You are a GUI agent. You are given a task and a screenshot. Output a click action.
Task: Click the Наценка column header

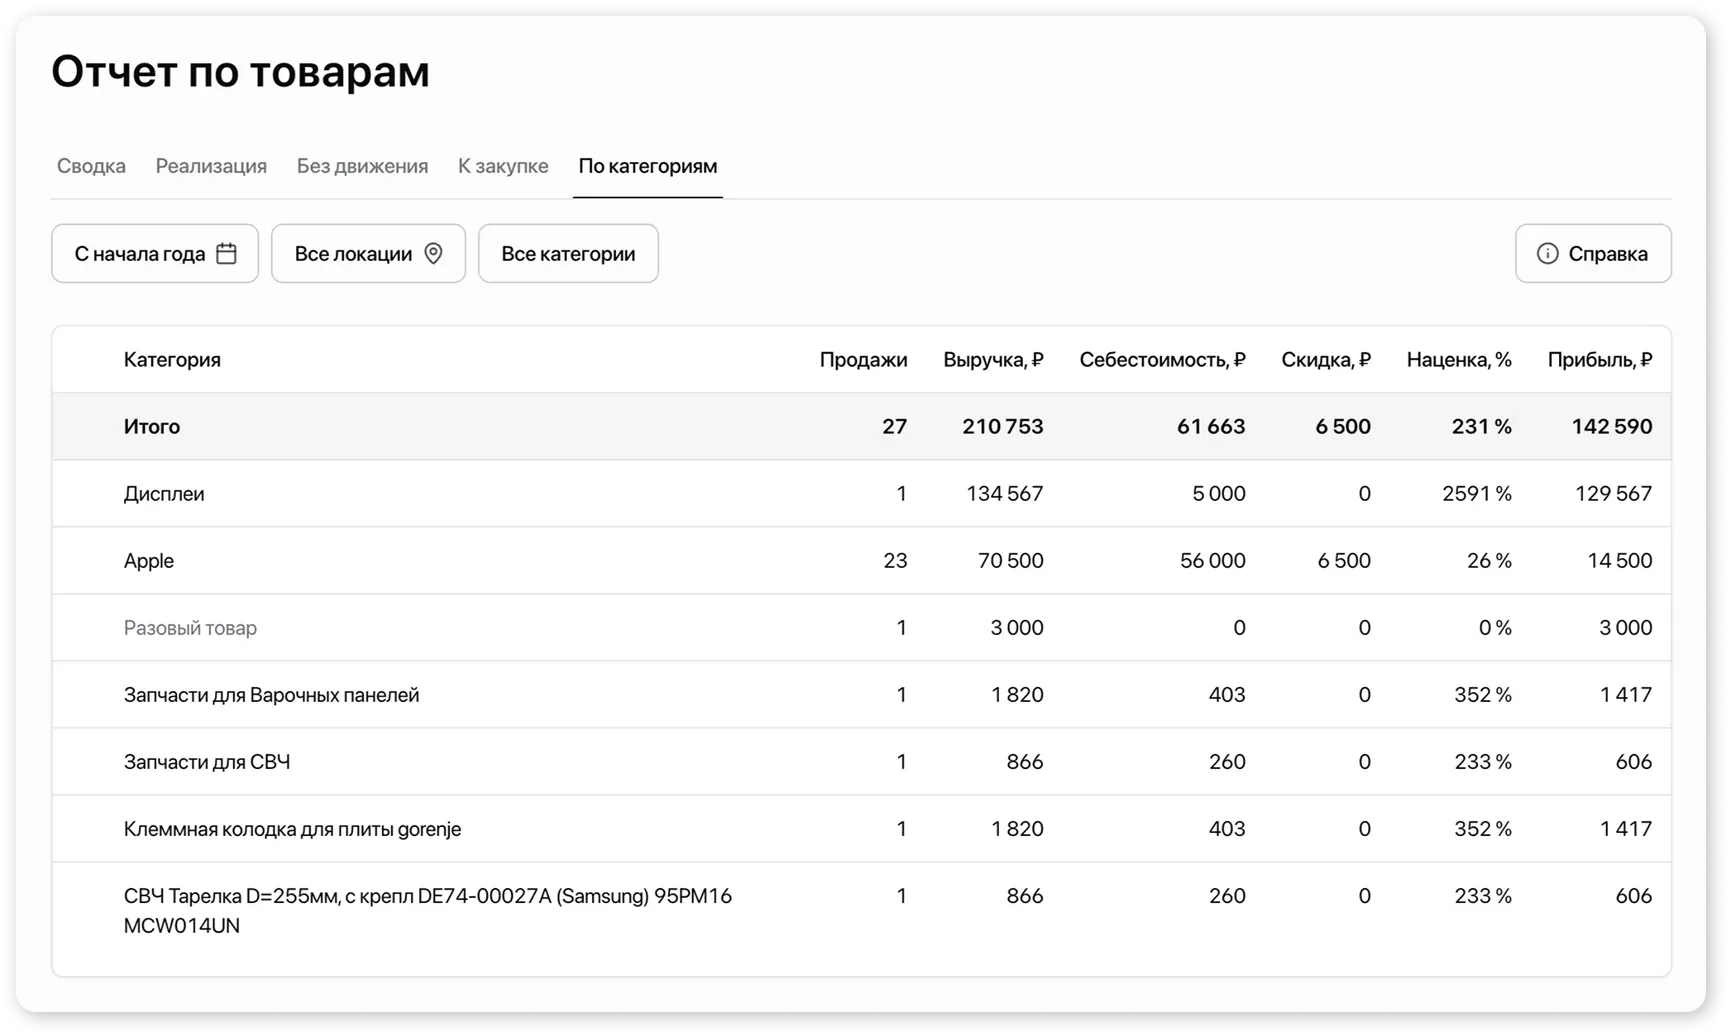[1458, 360]
